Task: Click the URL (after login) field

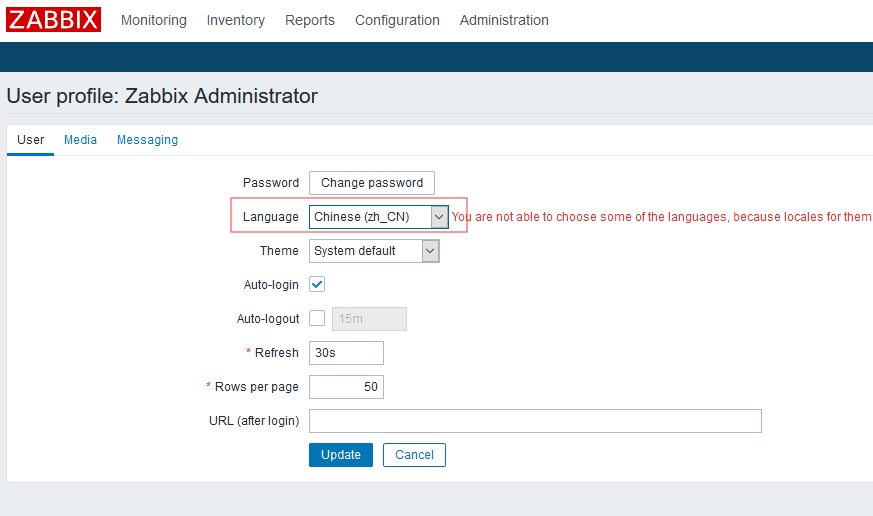Action: (x=535, y=421)
